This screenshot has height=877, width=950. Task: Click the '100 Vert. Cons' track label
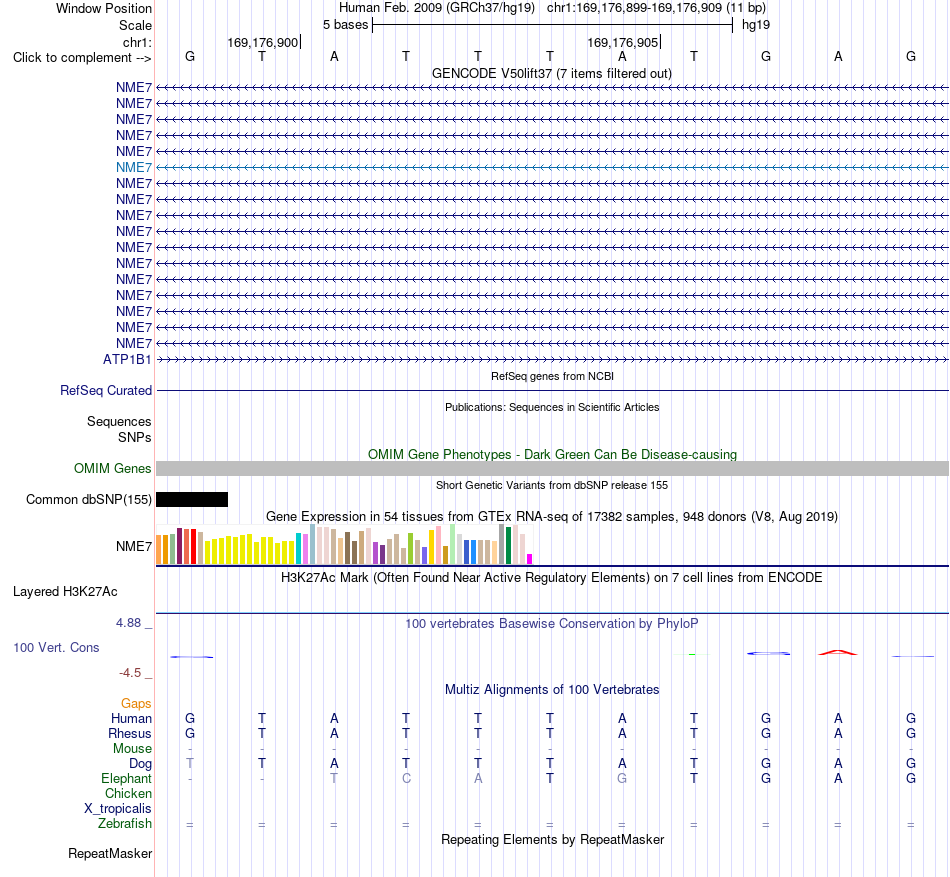(x=56, y=647)
